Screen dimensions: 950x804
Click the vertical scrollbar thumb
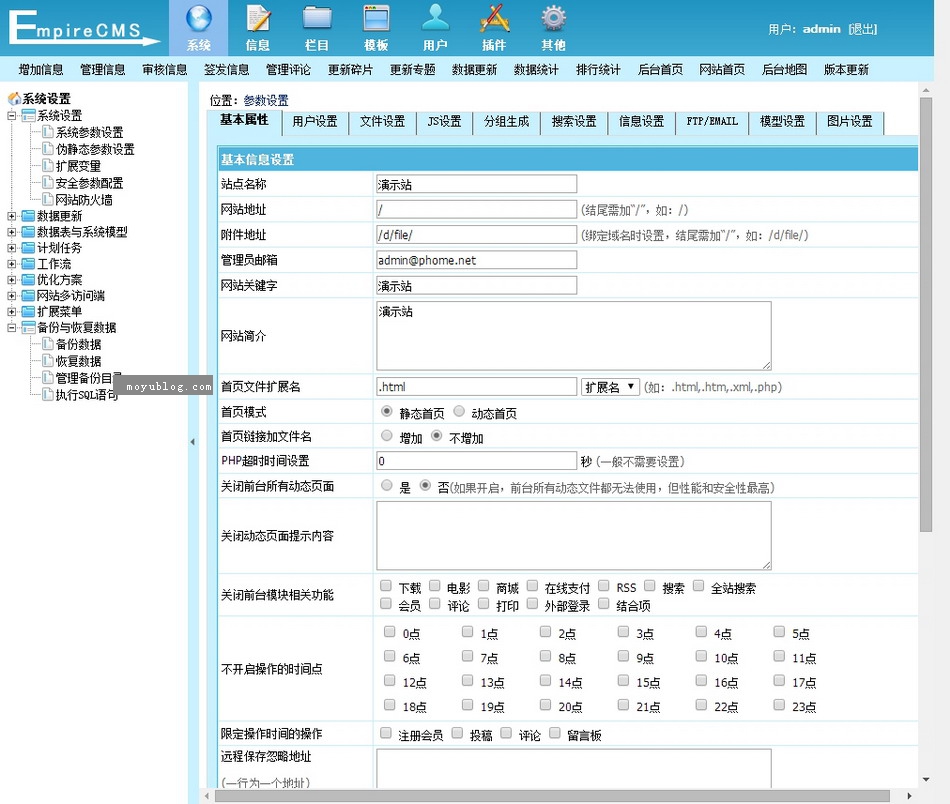pyautogui.click(x=926, y=315)
